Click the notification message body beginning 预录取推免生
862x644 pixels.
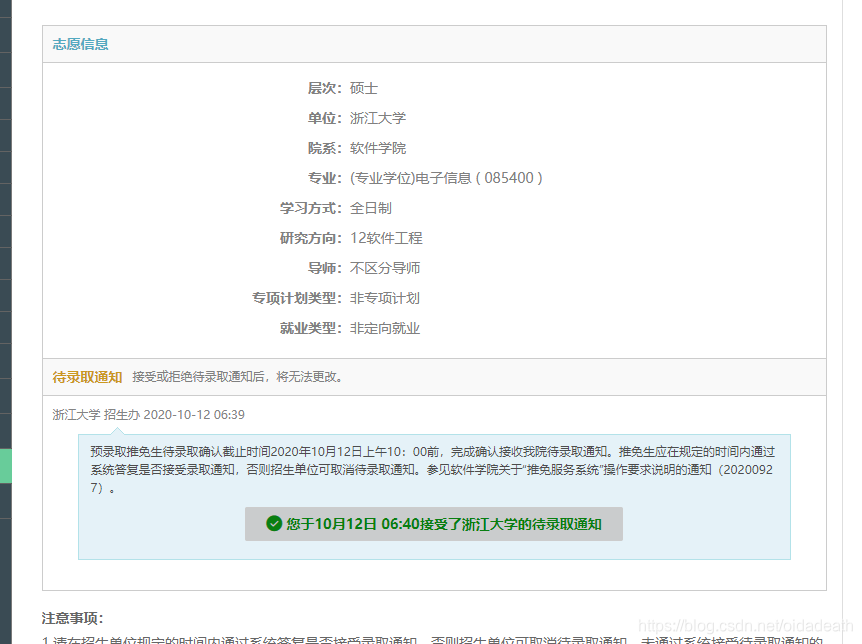[433, 470]
